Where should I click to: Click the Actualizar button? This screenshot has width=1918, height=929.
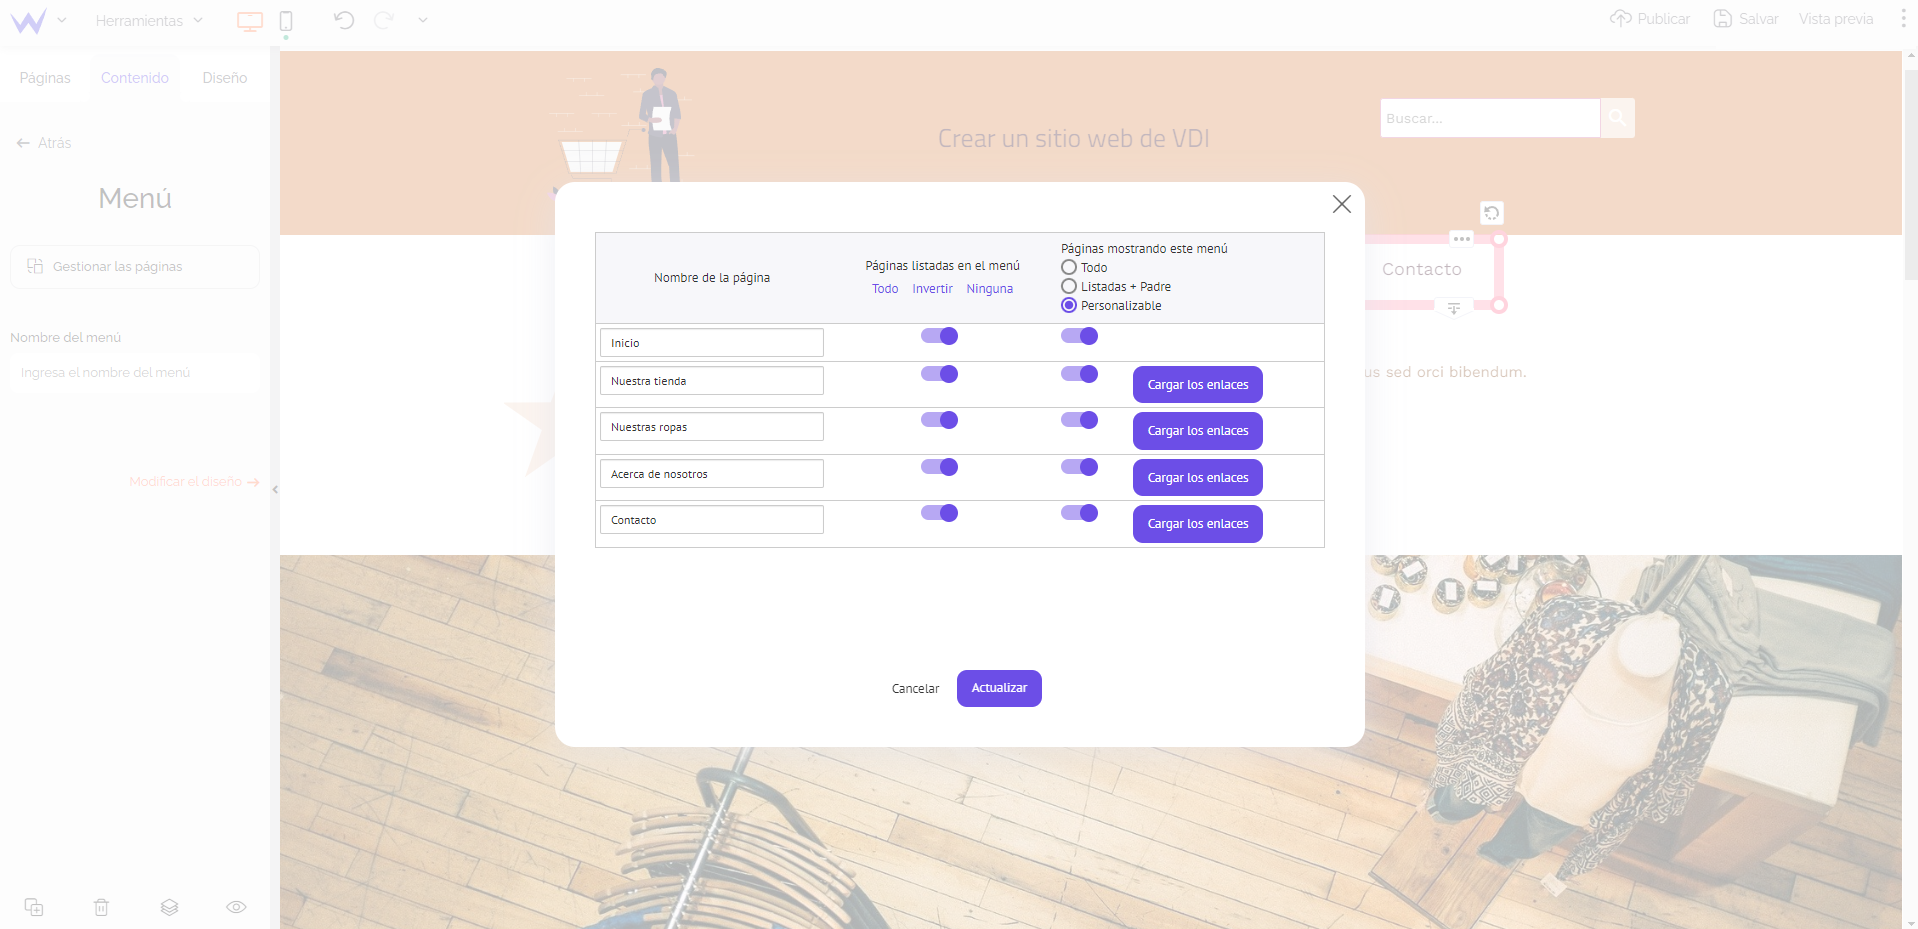click(999, 688)
